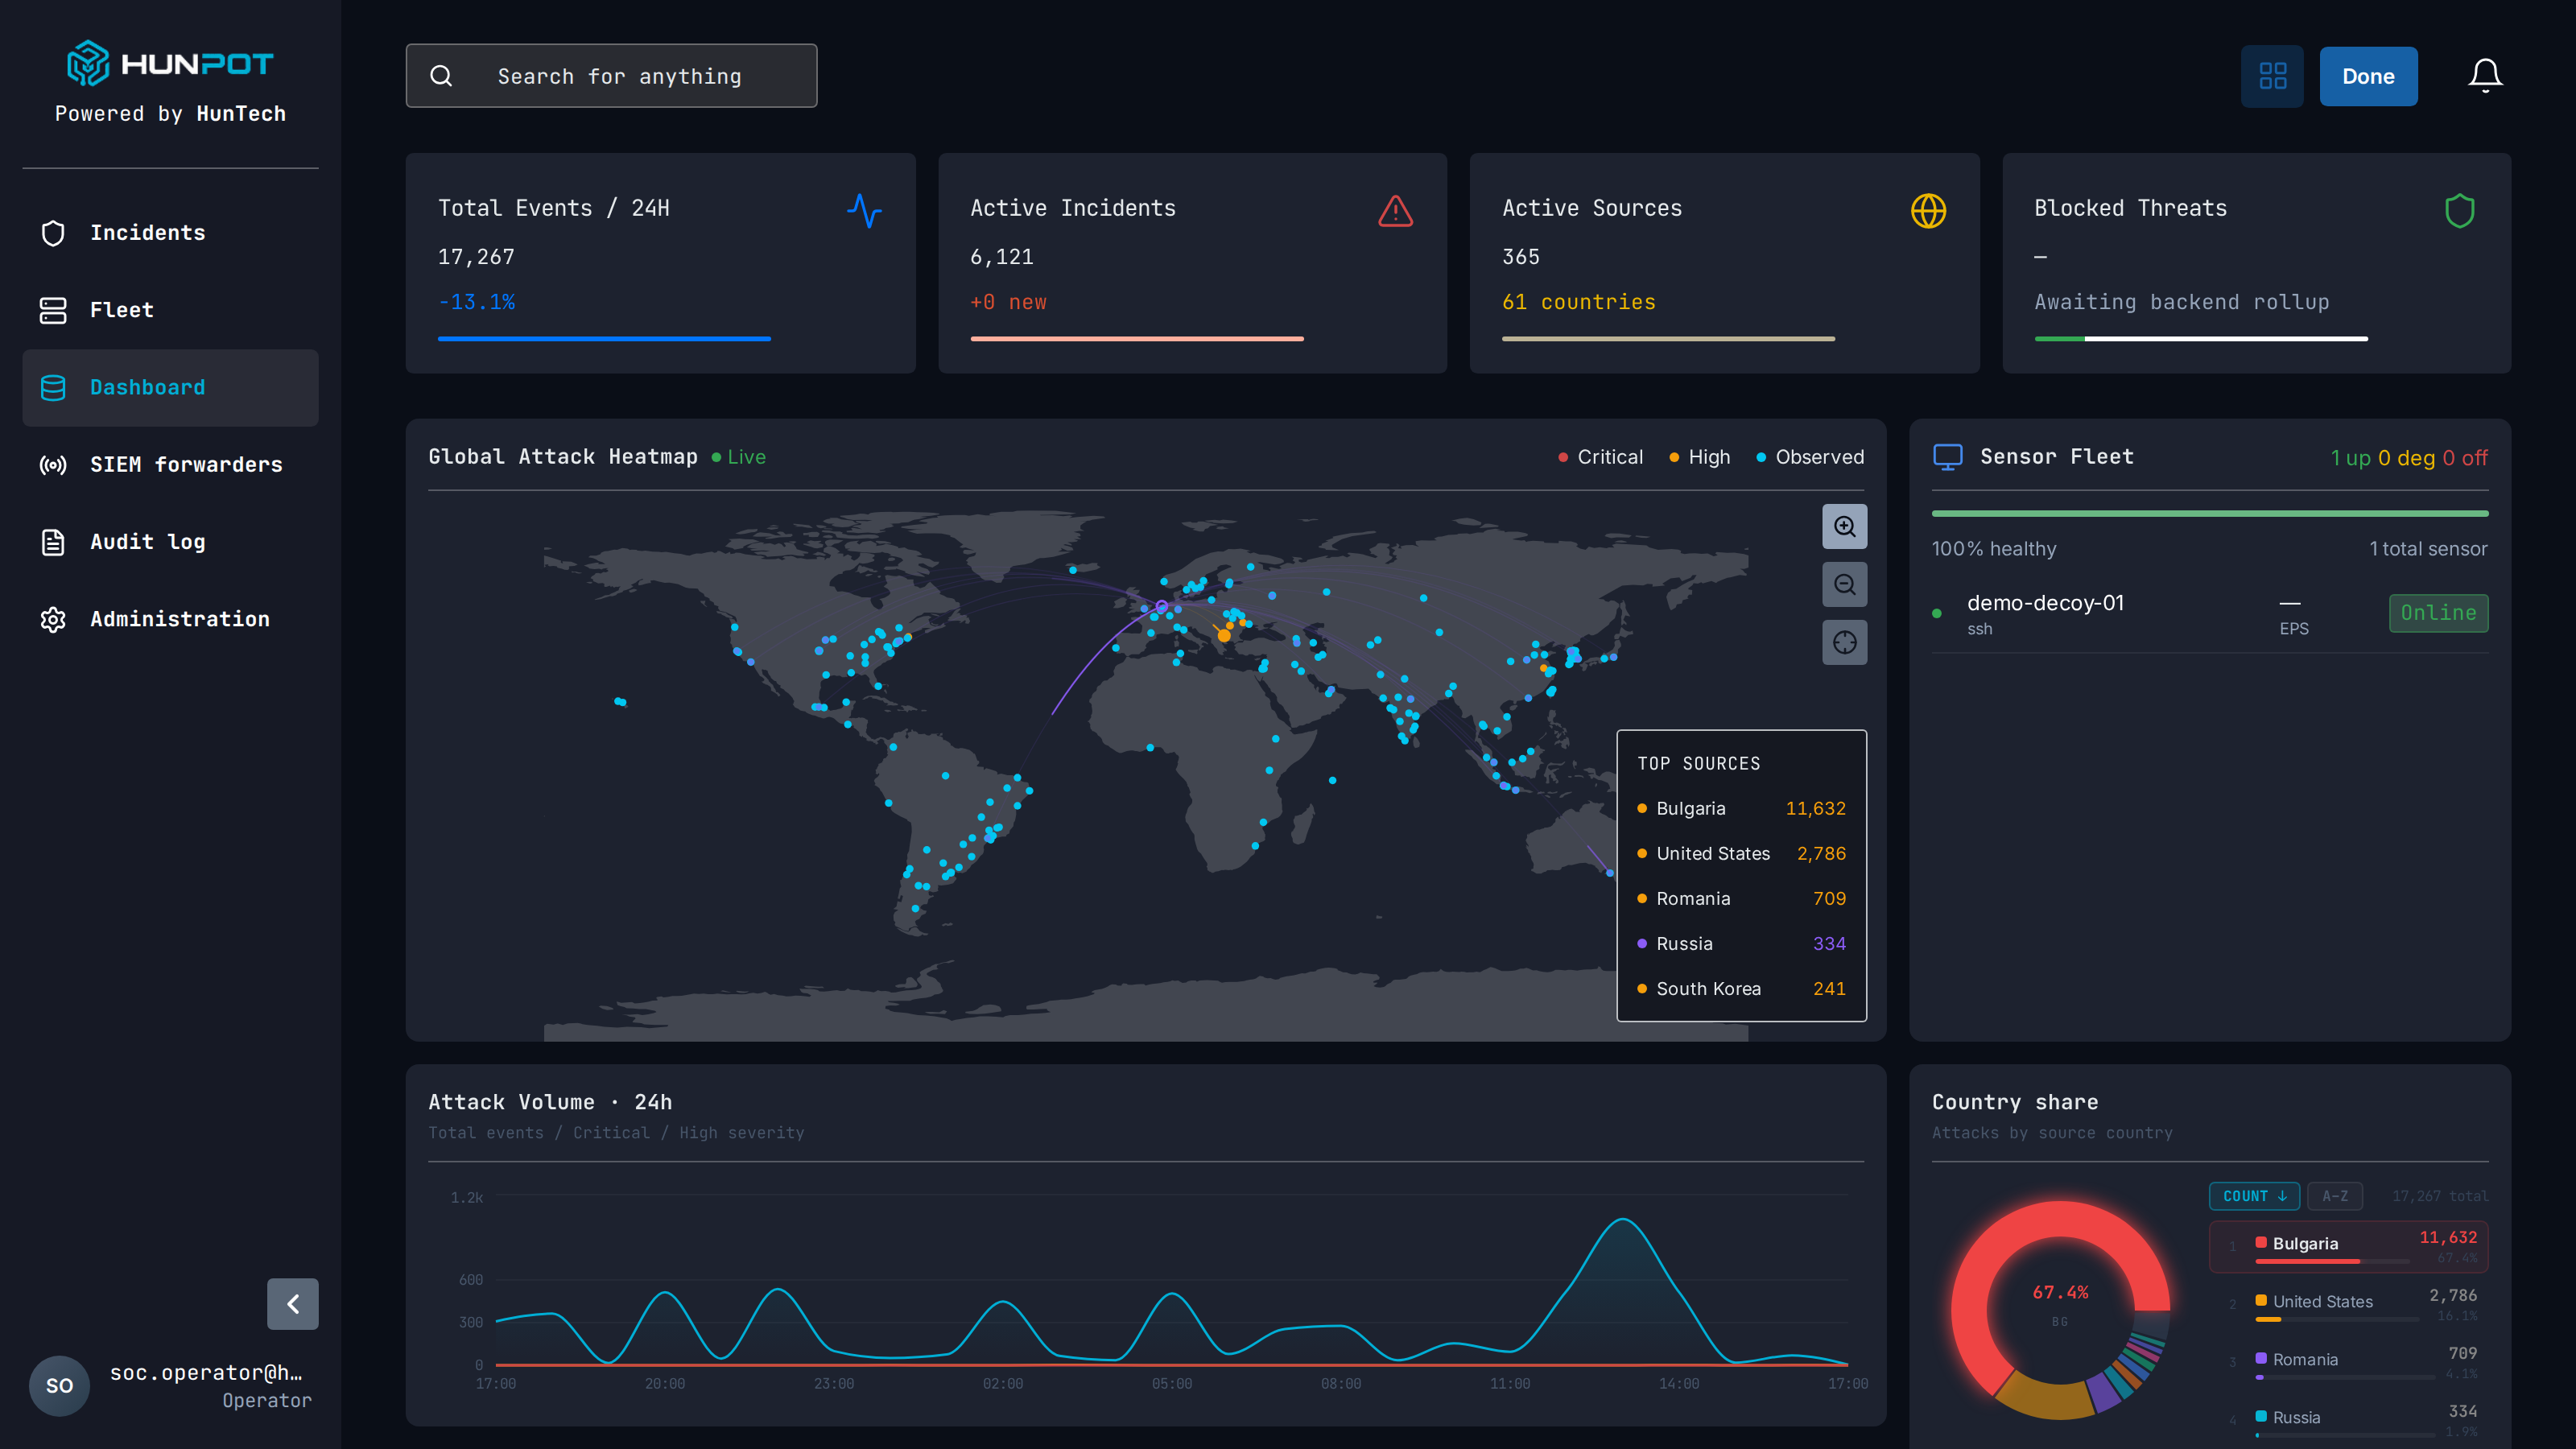2576x1449 pixels.
Task: Click the Total Events / 24H card
Action: pyautogui.click(x=660, y=263)
